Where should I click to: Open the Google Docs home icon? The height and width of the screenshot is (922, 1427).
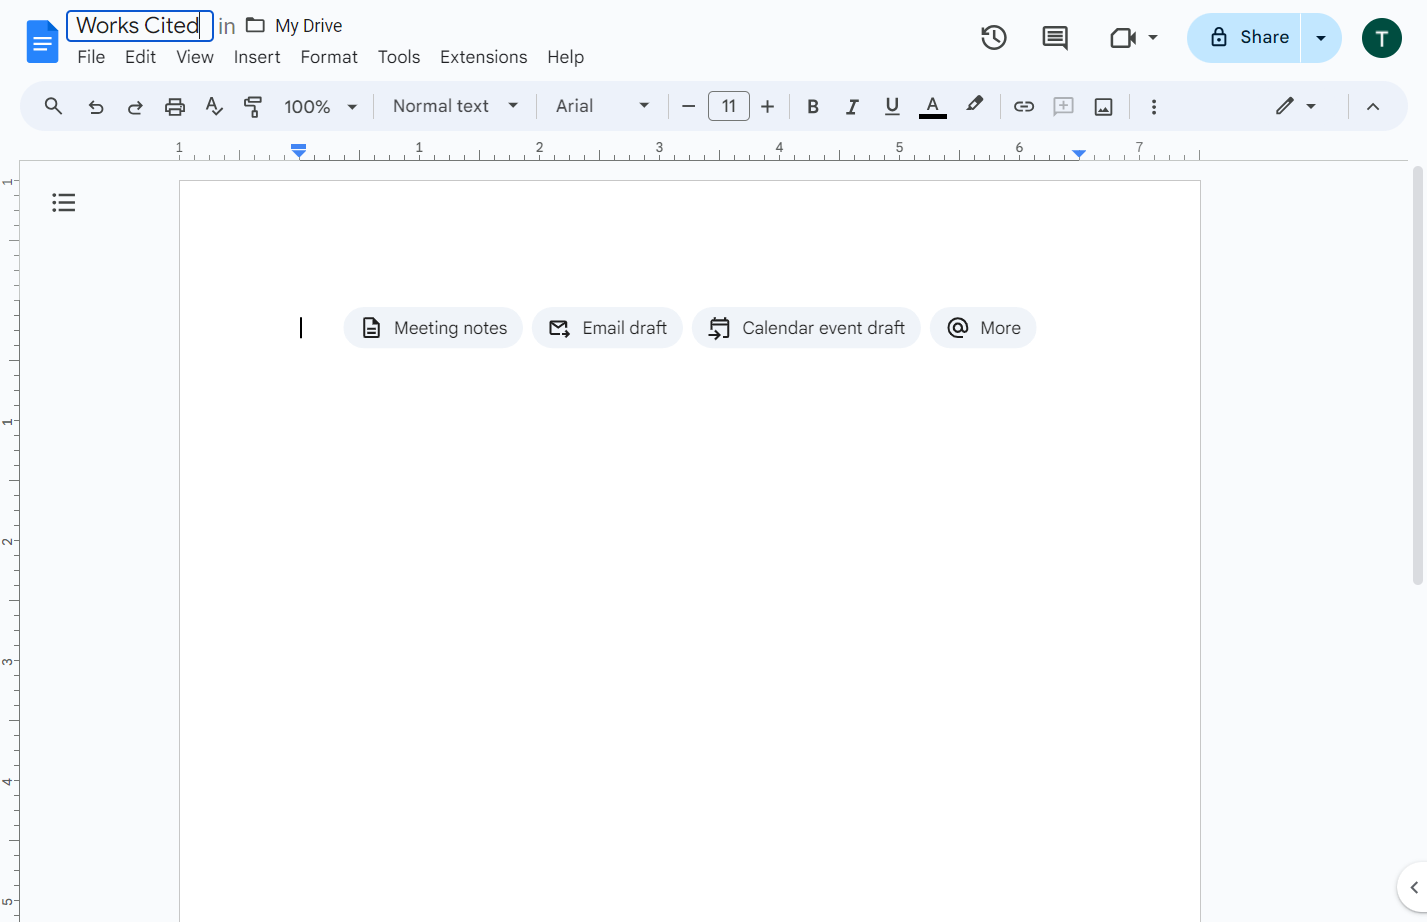pyautogui.click(x=42, y=41)
